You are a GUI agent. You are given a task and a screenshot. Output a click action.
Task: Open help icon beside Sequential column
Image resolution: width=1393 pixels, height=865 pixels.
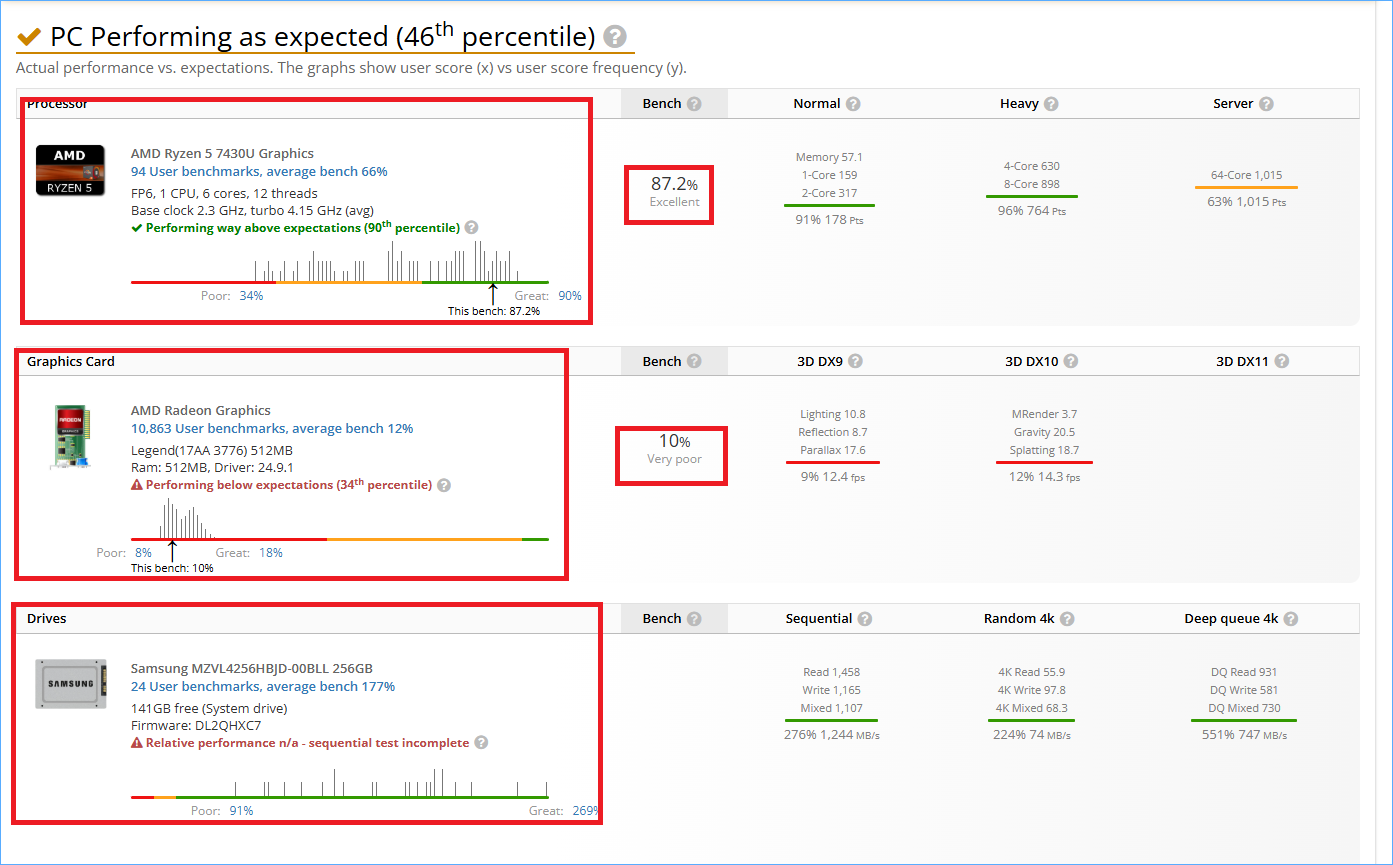point(865,619)
